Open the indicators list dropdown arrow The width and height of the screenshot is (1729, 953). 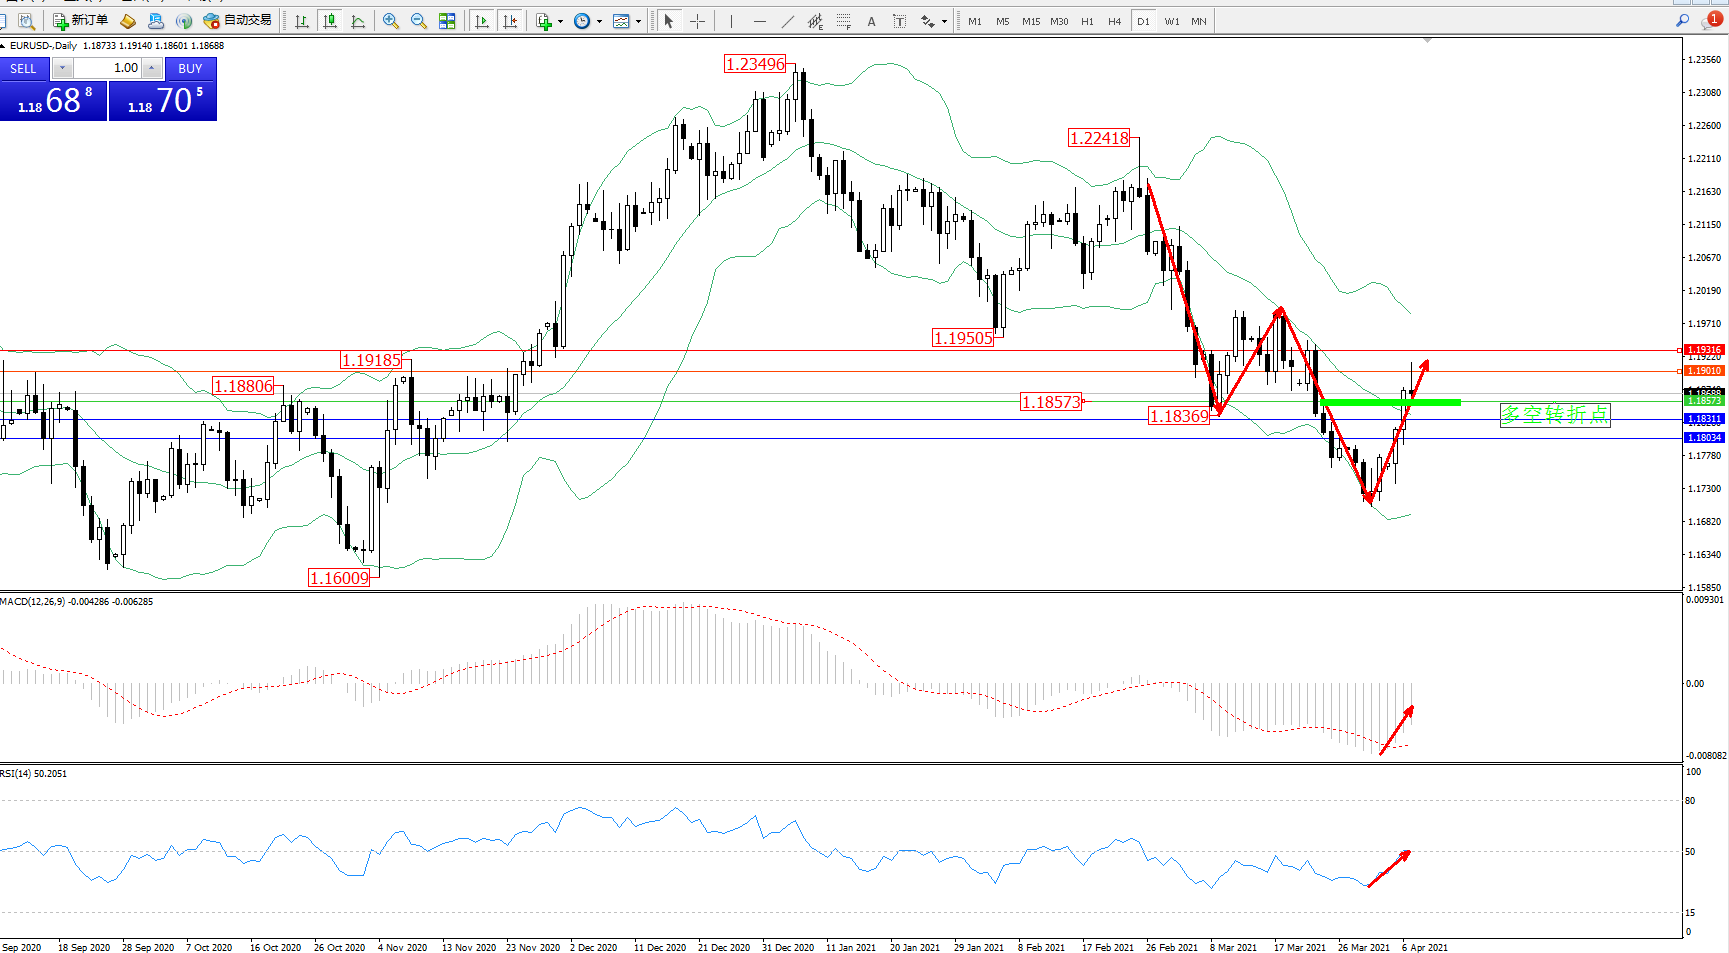560,21
